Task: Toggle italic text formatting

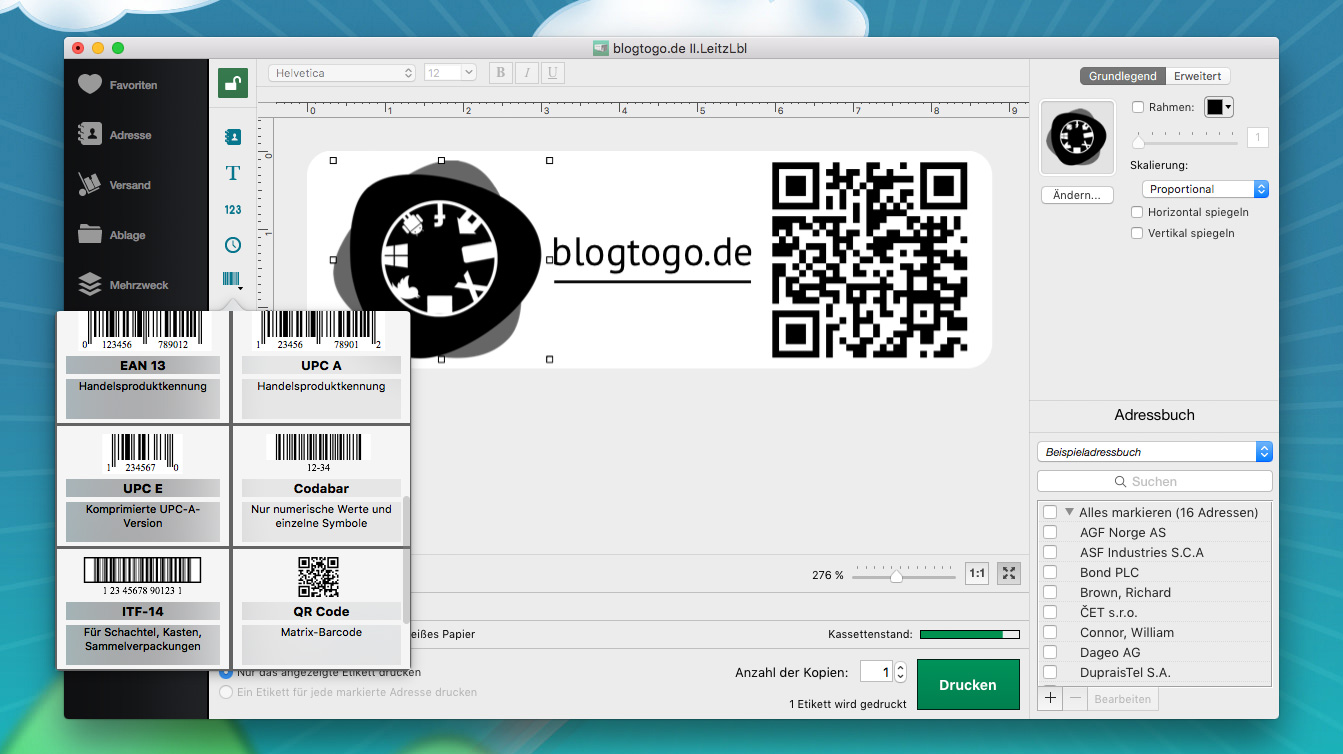Action: pos(526,73)
